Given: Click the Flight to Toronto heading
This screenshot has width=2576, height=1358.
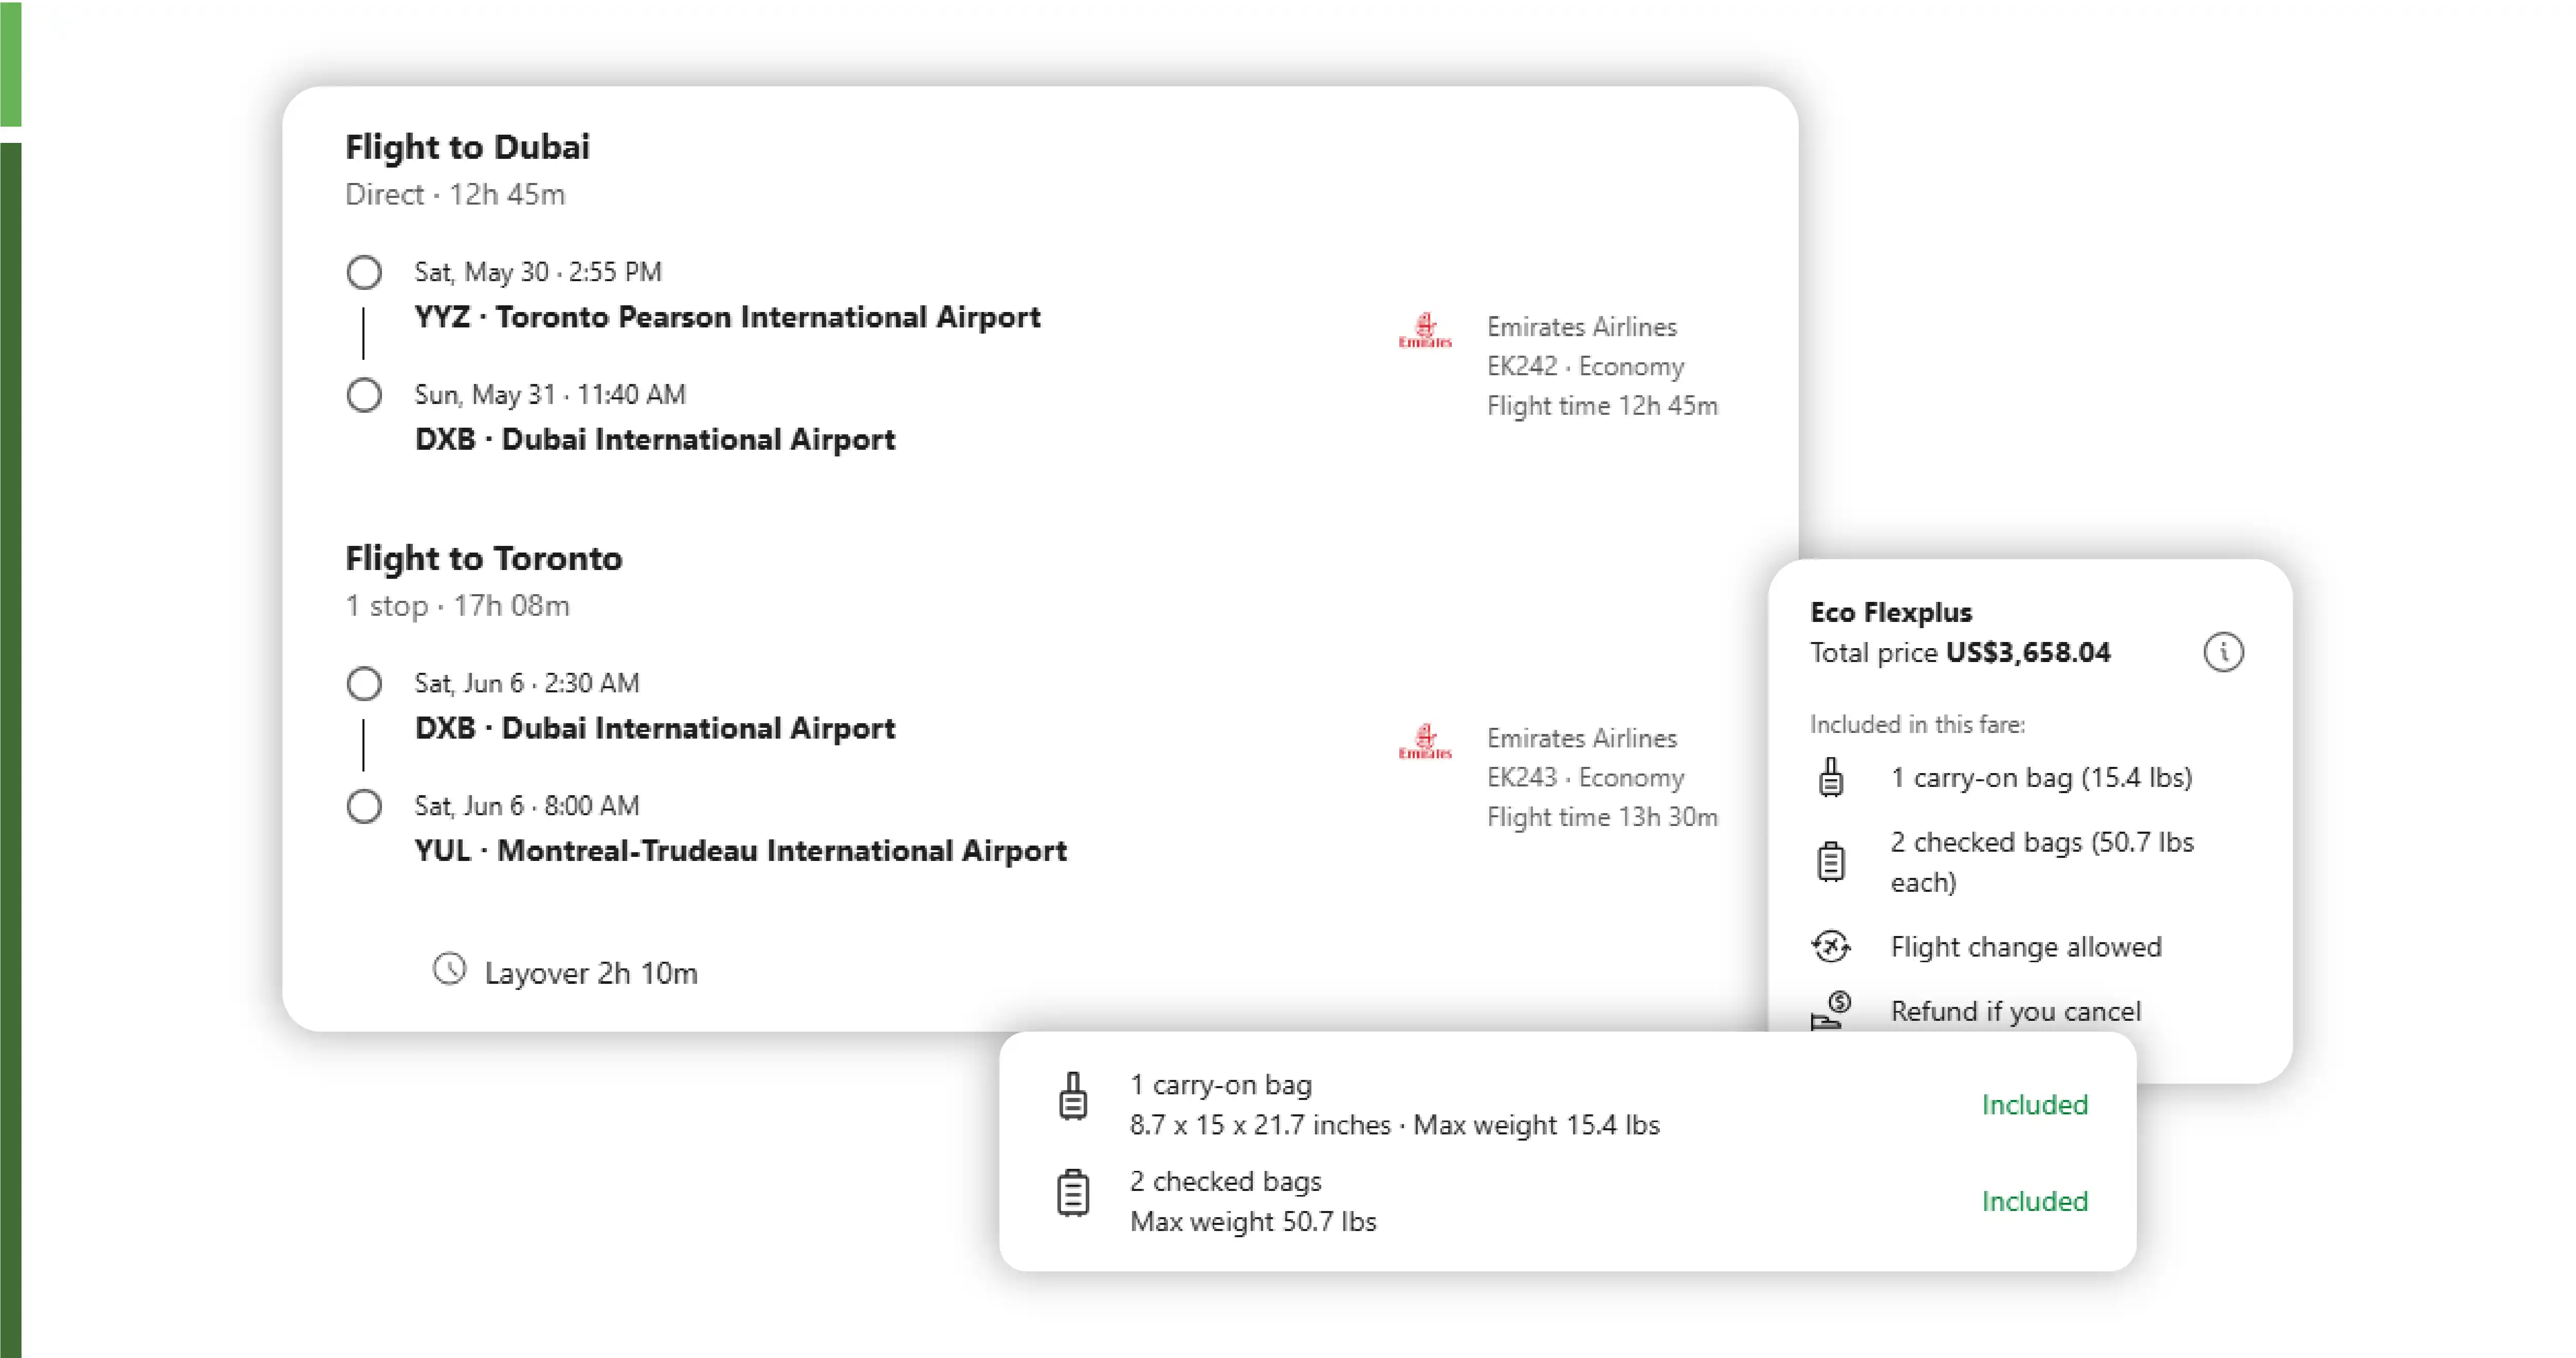Looking at the screenshot, I should (x=483, y=558).
